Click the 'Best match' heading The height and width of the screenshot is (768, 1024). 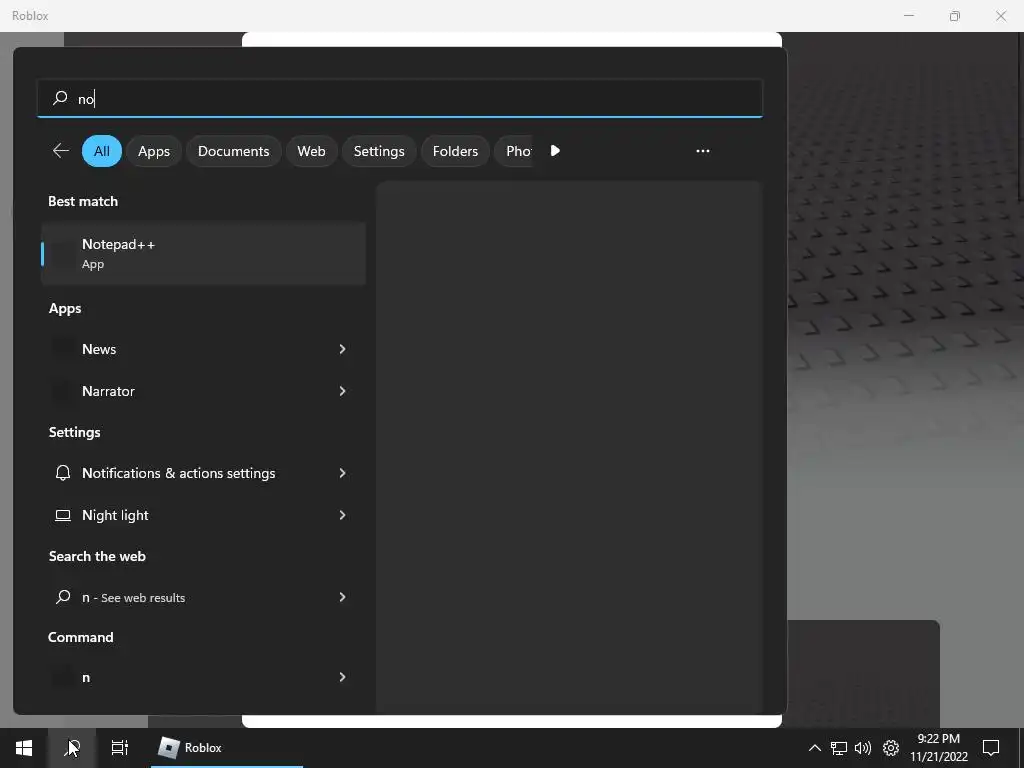[x=83, y=201]
